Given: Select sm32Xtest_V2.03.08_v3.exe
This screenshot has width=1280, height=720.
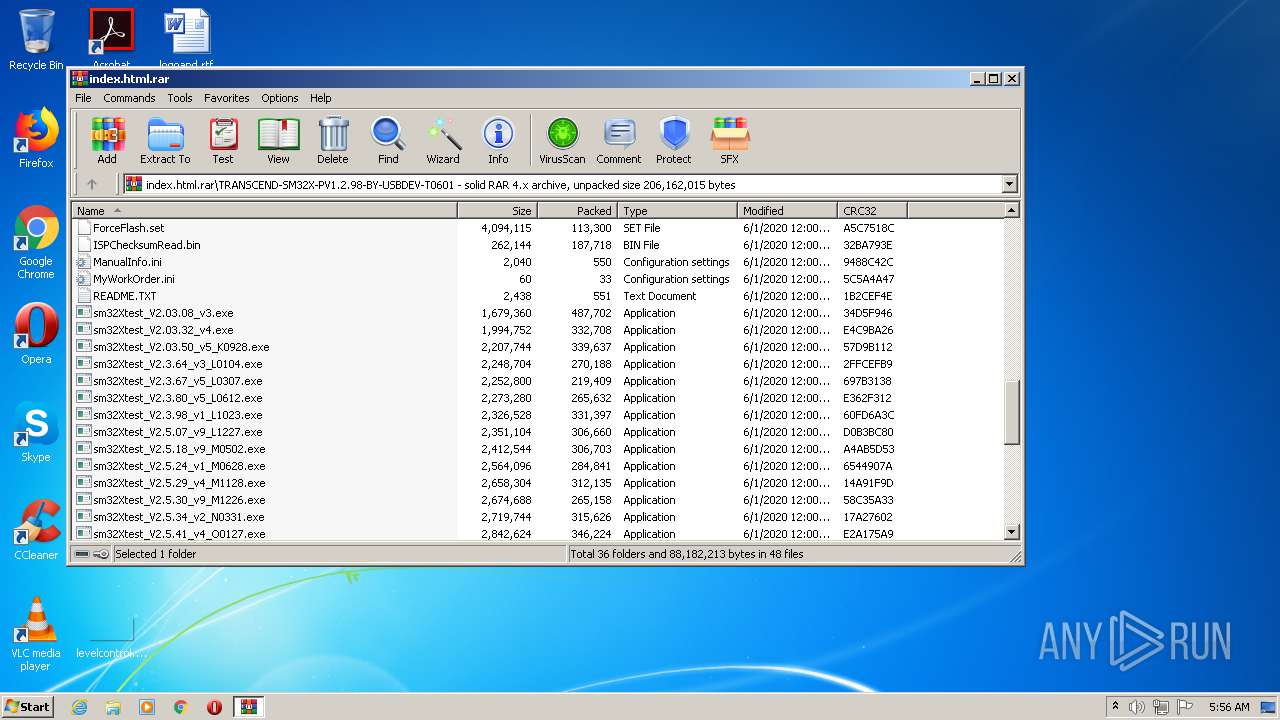Looking at the screenshot, I should pos(163,313).
